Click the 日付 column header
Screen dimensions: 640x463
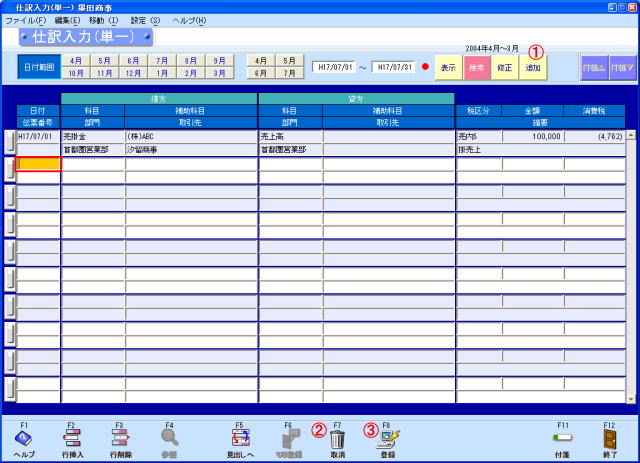[x=38, y=111]
